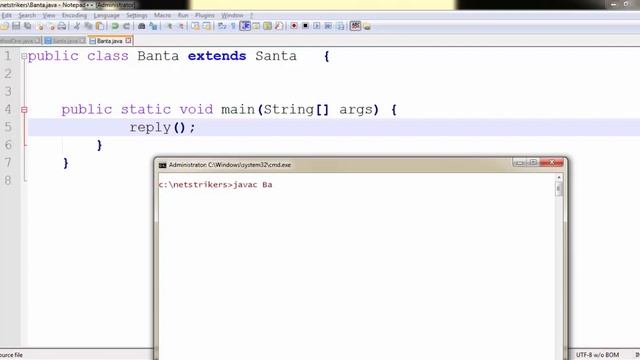This screenshot has width=640, height=360.
Task: Open the Search menu
Action: point(27,16)
